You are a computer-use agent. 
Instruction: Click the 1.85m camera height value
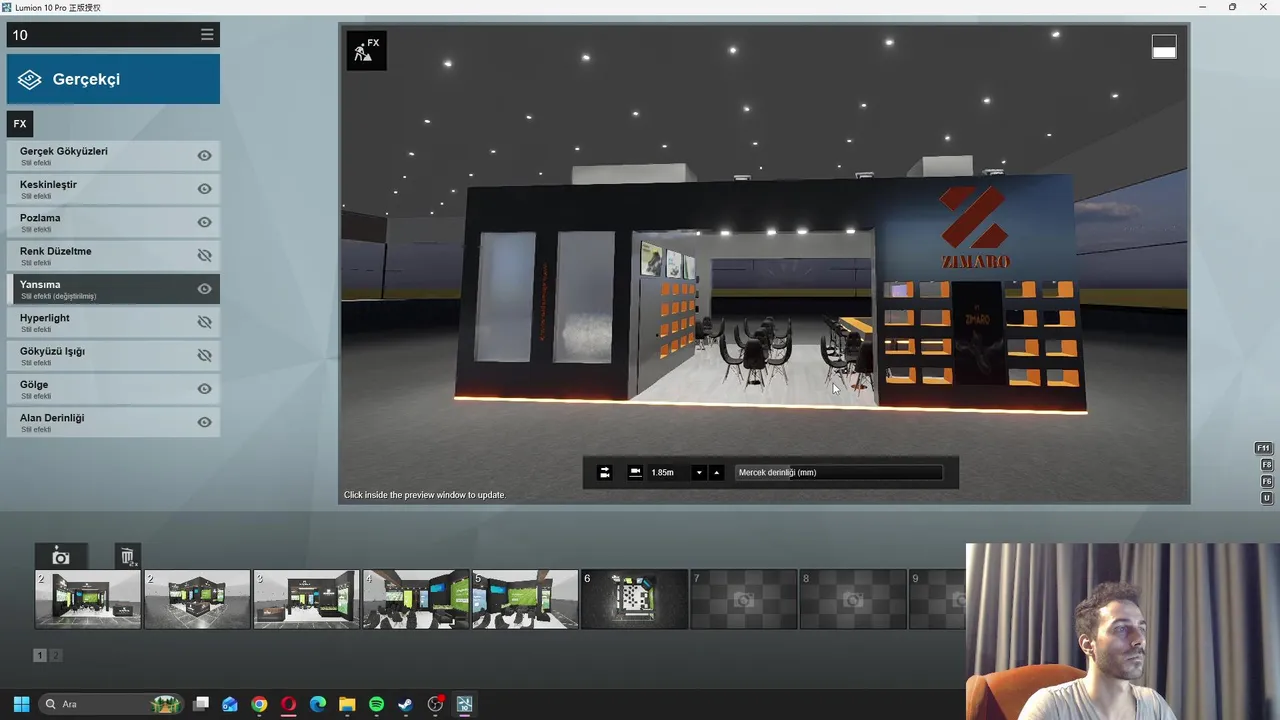tap(662, 473)
